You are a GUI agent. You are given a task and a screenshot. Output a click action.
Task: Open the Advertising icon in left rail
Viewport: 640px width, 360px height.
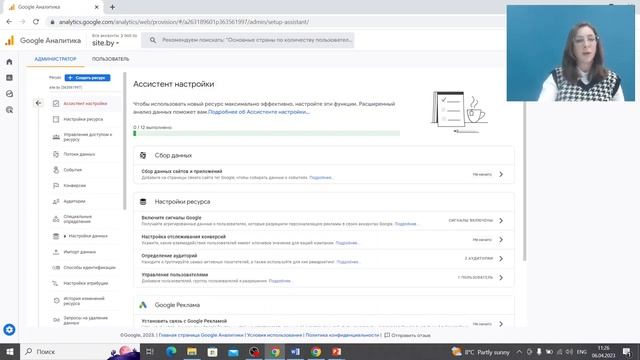click(x=9, y=110)
